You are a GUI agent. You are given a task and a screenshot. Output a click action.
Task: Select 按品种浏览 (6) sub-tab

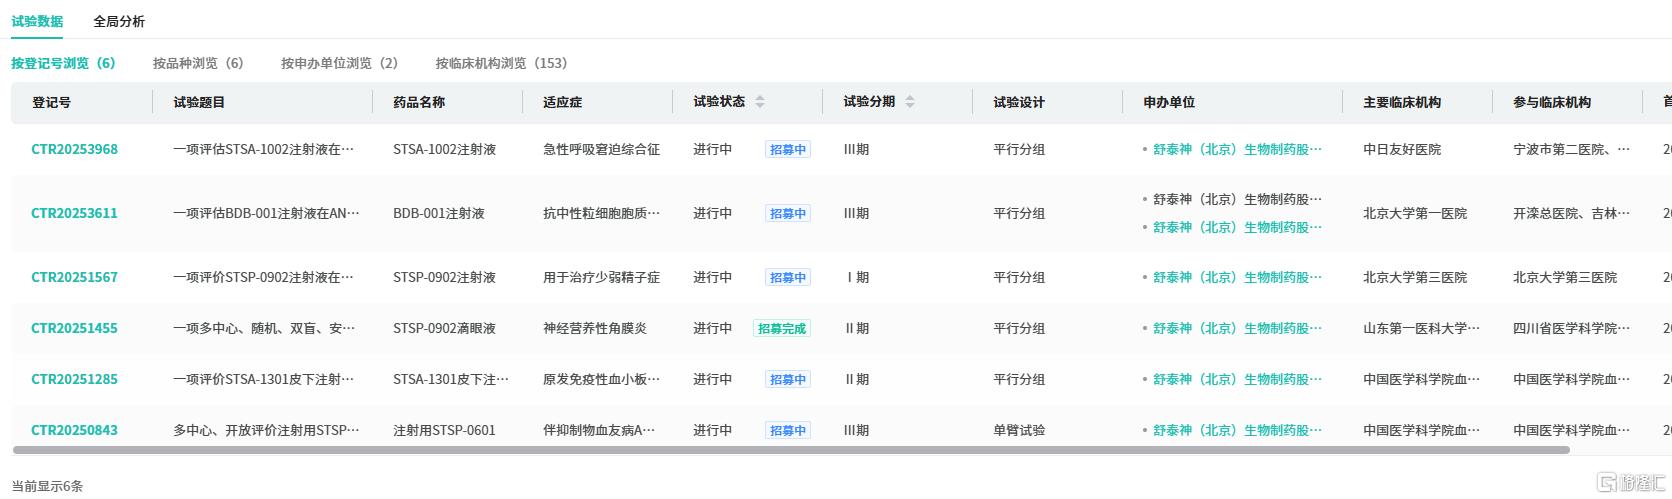point(198,63)
